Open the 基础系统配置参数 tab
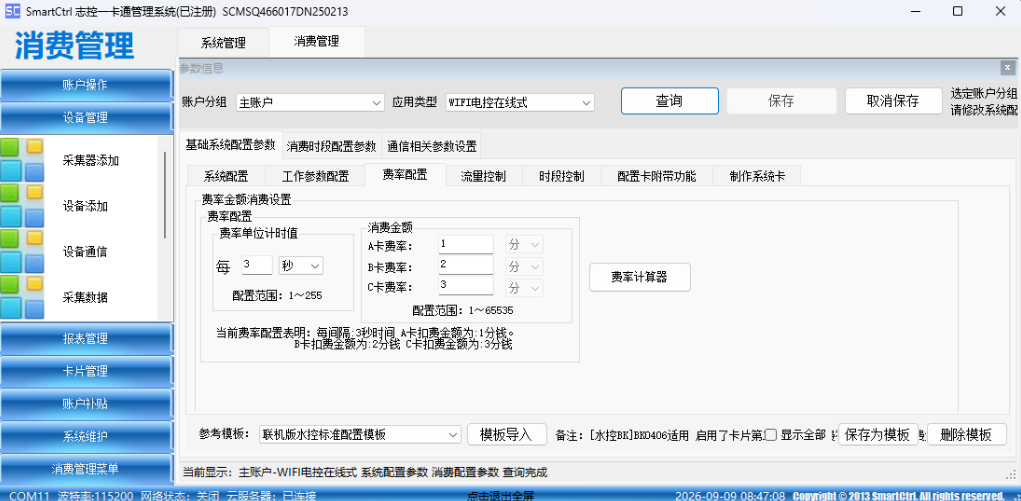 [231, 145]
